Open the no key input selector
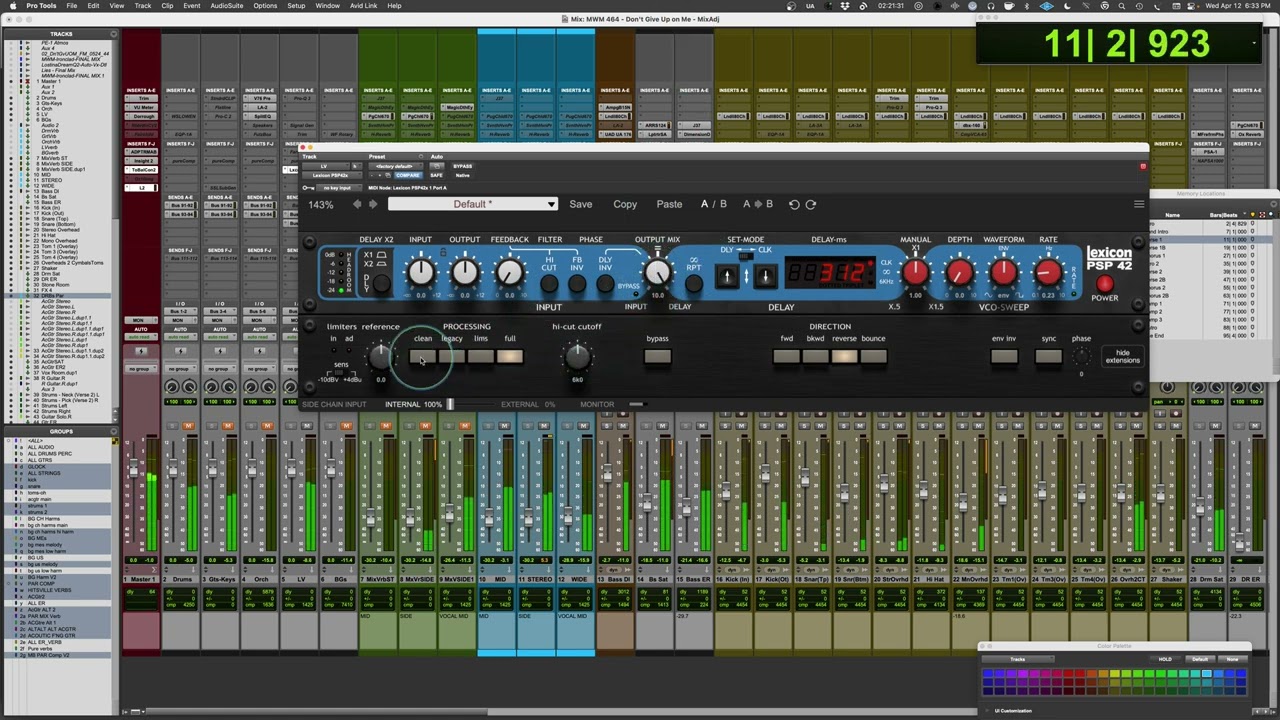 (x=338, y=188)
